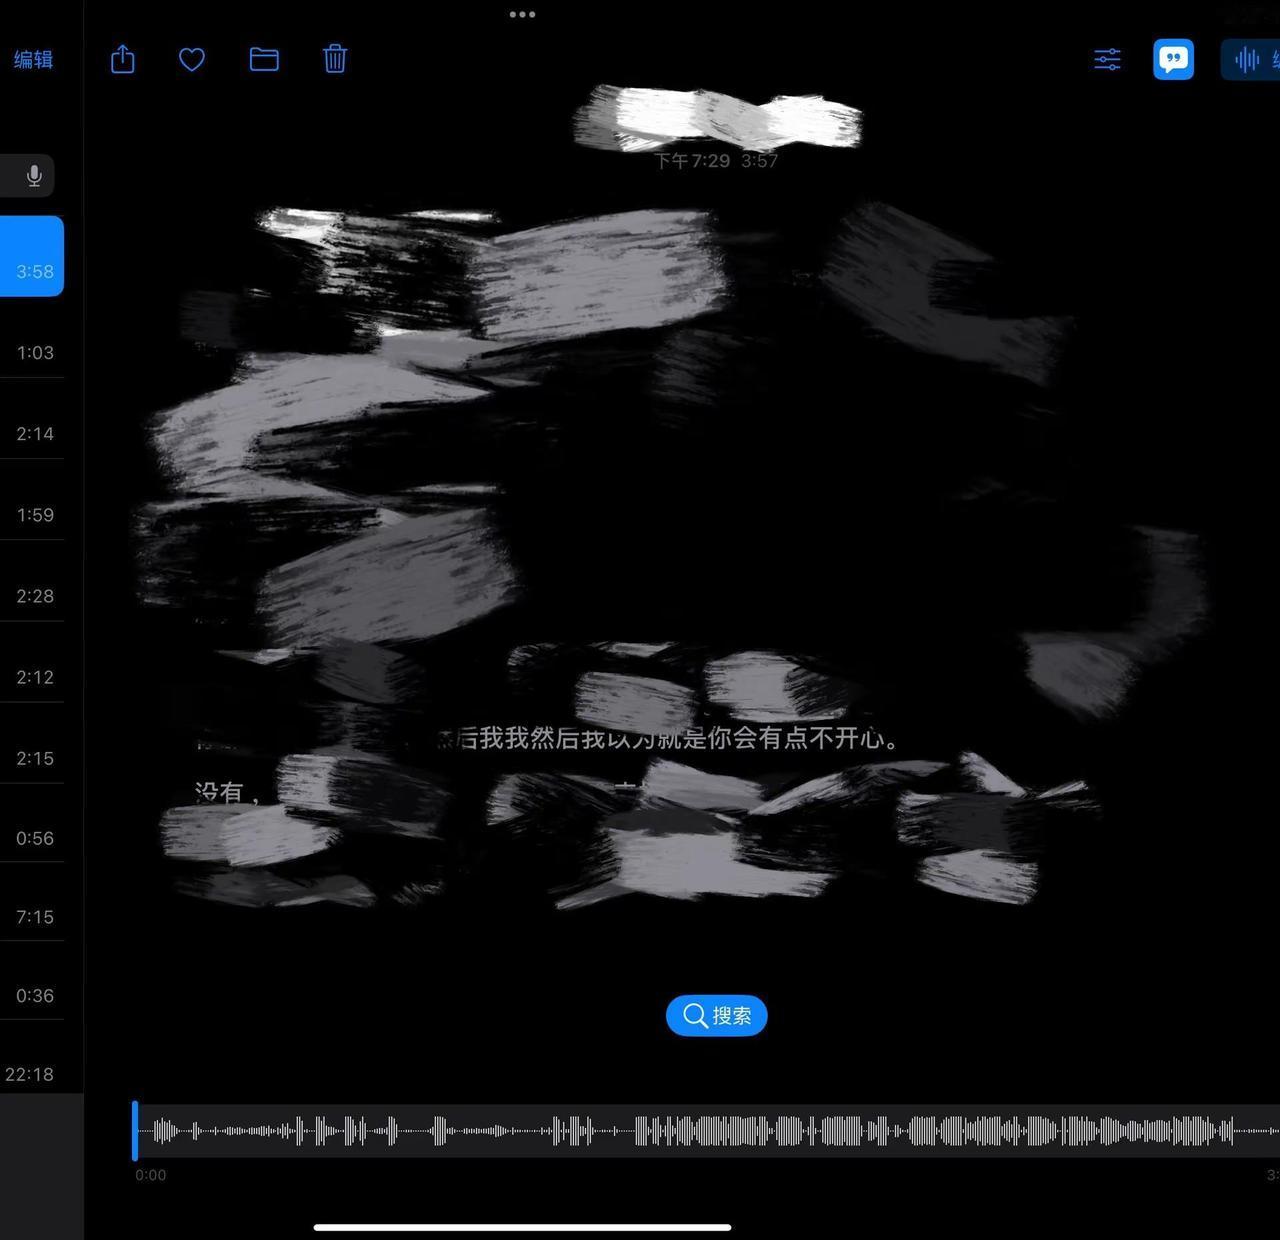Open the three-dot multitasking menu
This screenshot has height=1240, width=1280.
[x=522, y=14]
